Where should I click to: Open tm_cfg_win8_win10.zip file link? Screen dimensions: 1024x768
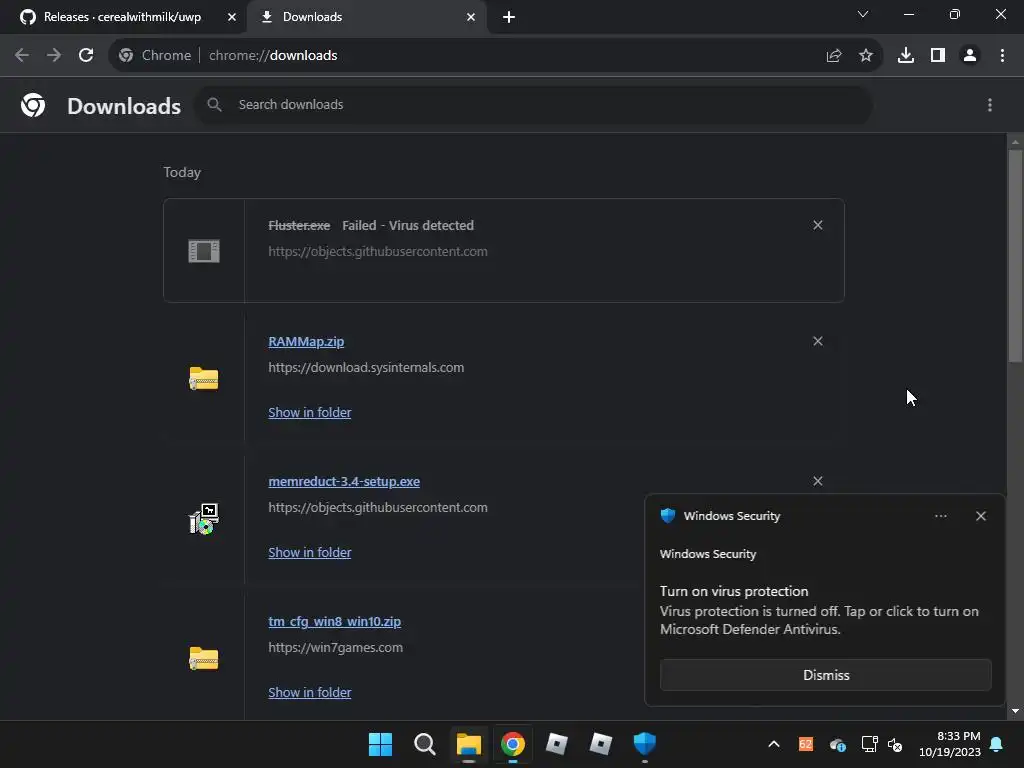(334, 622)
